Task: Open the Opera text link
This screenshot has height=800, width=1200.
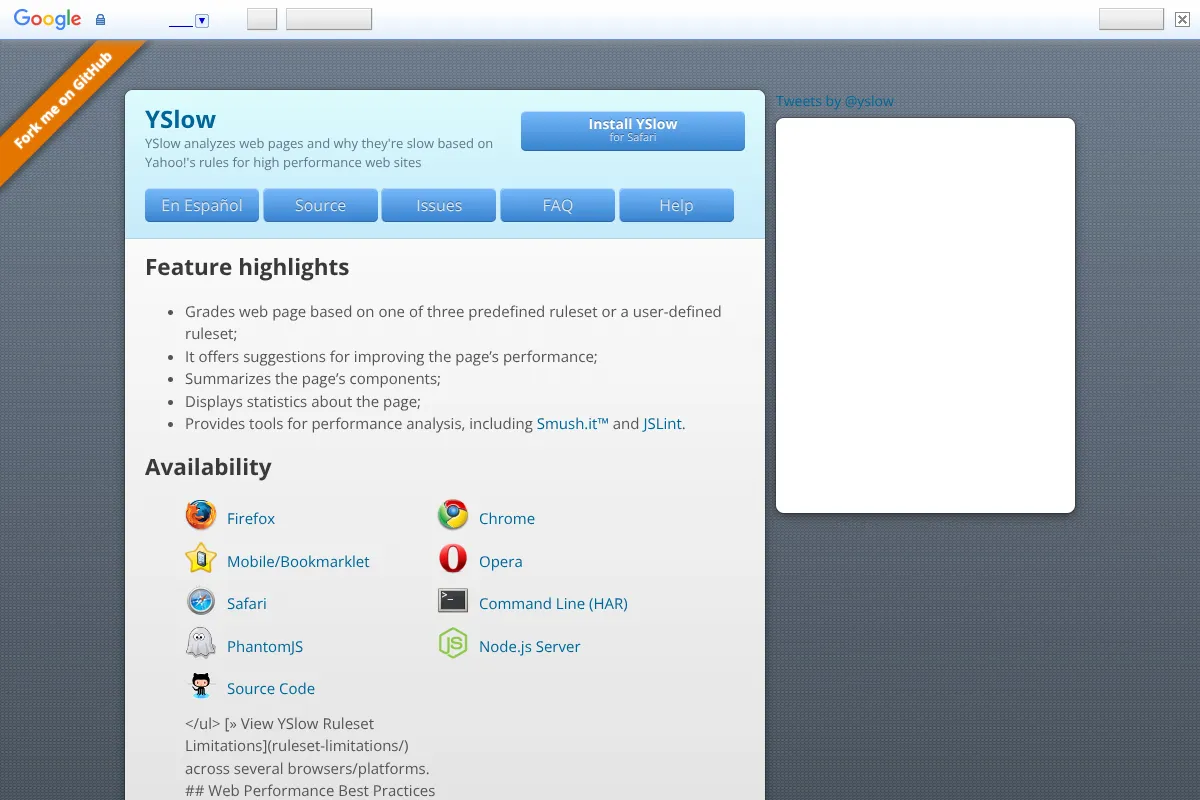Action: point(501,561)
